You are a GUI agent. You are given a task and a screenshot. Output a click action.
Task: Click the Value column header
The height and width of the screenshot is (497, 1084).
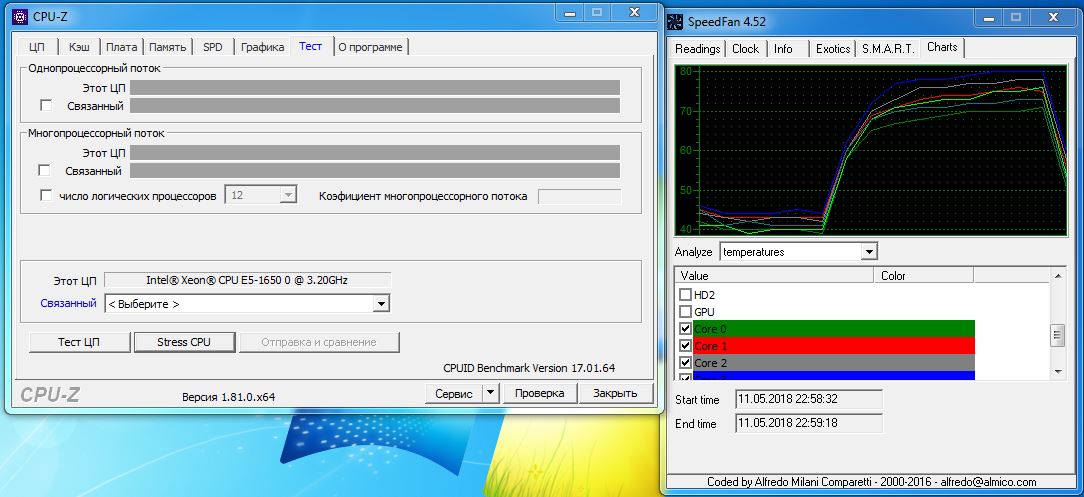[x=774, y=276]
